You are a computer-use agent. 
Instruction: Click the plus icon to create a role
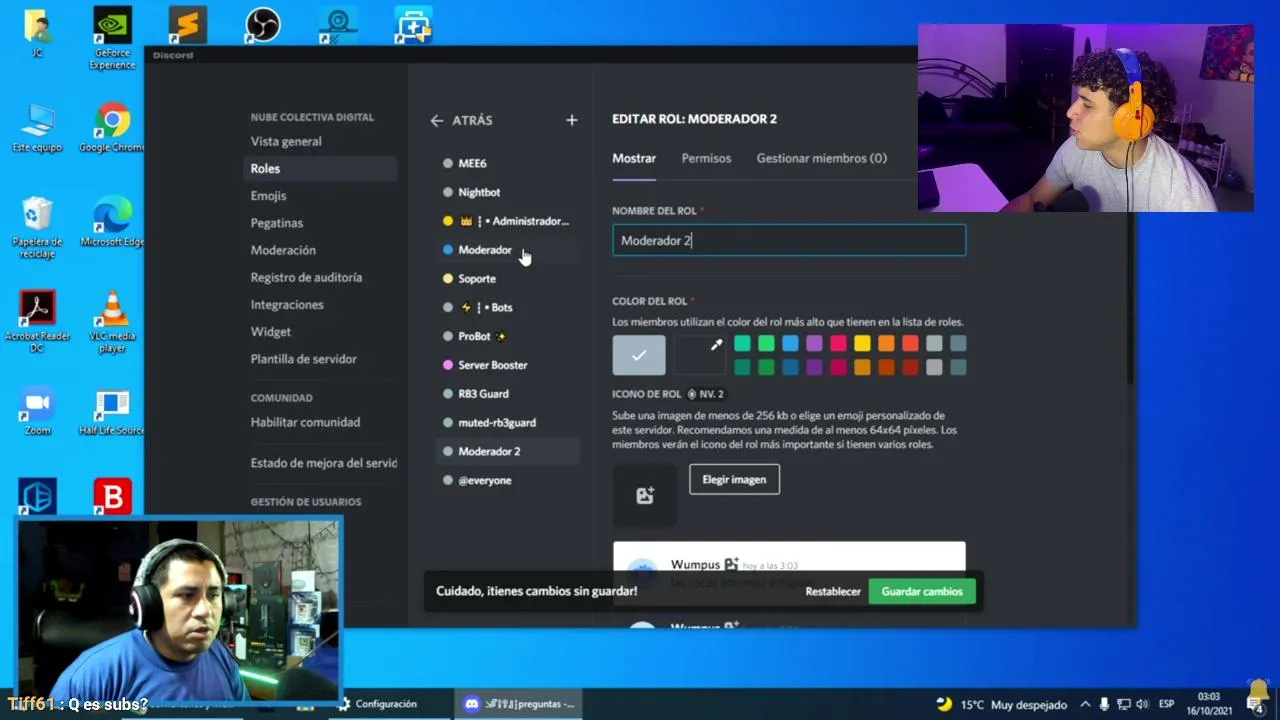(571, 120)
